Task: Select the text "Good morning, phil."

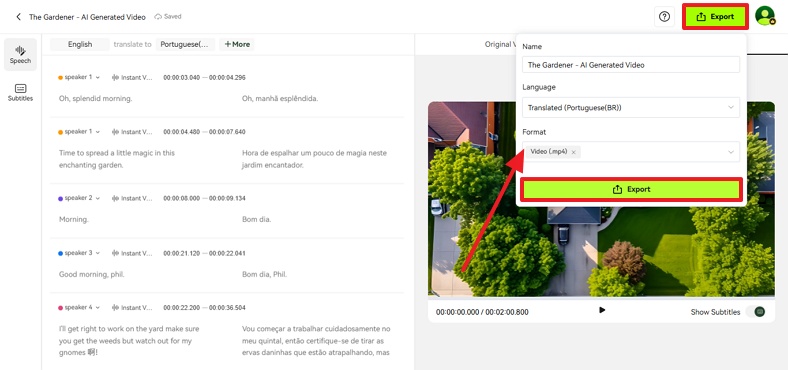Action: coord(91,274)
